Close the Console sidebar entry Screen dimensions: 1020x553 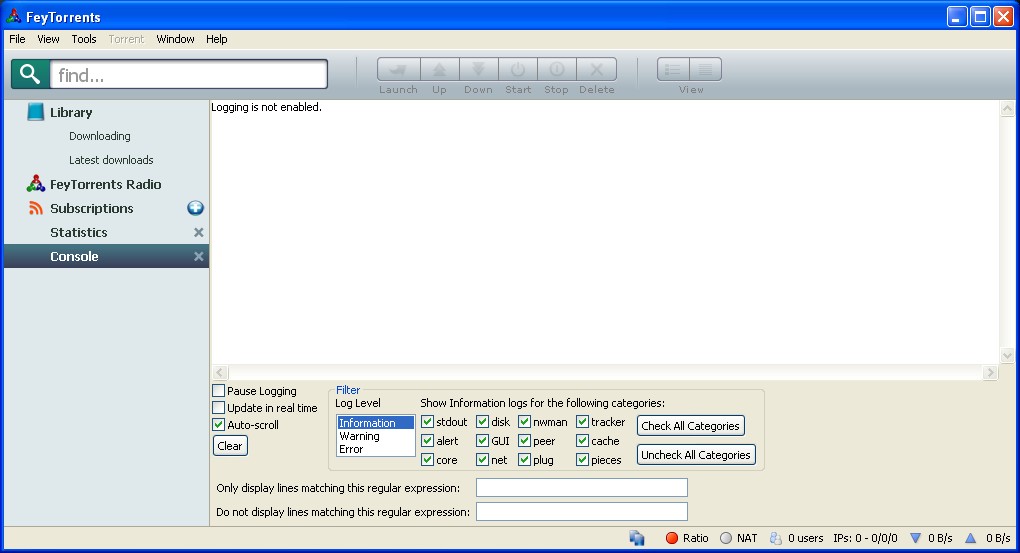tap(198, 256)
